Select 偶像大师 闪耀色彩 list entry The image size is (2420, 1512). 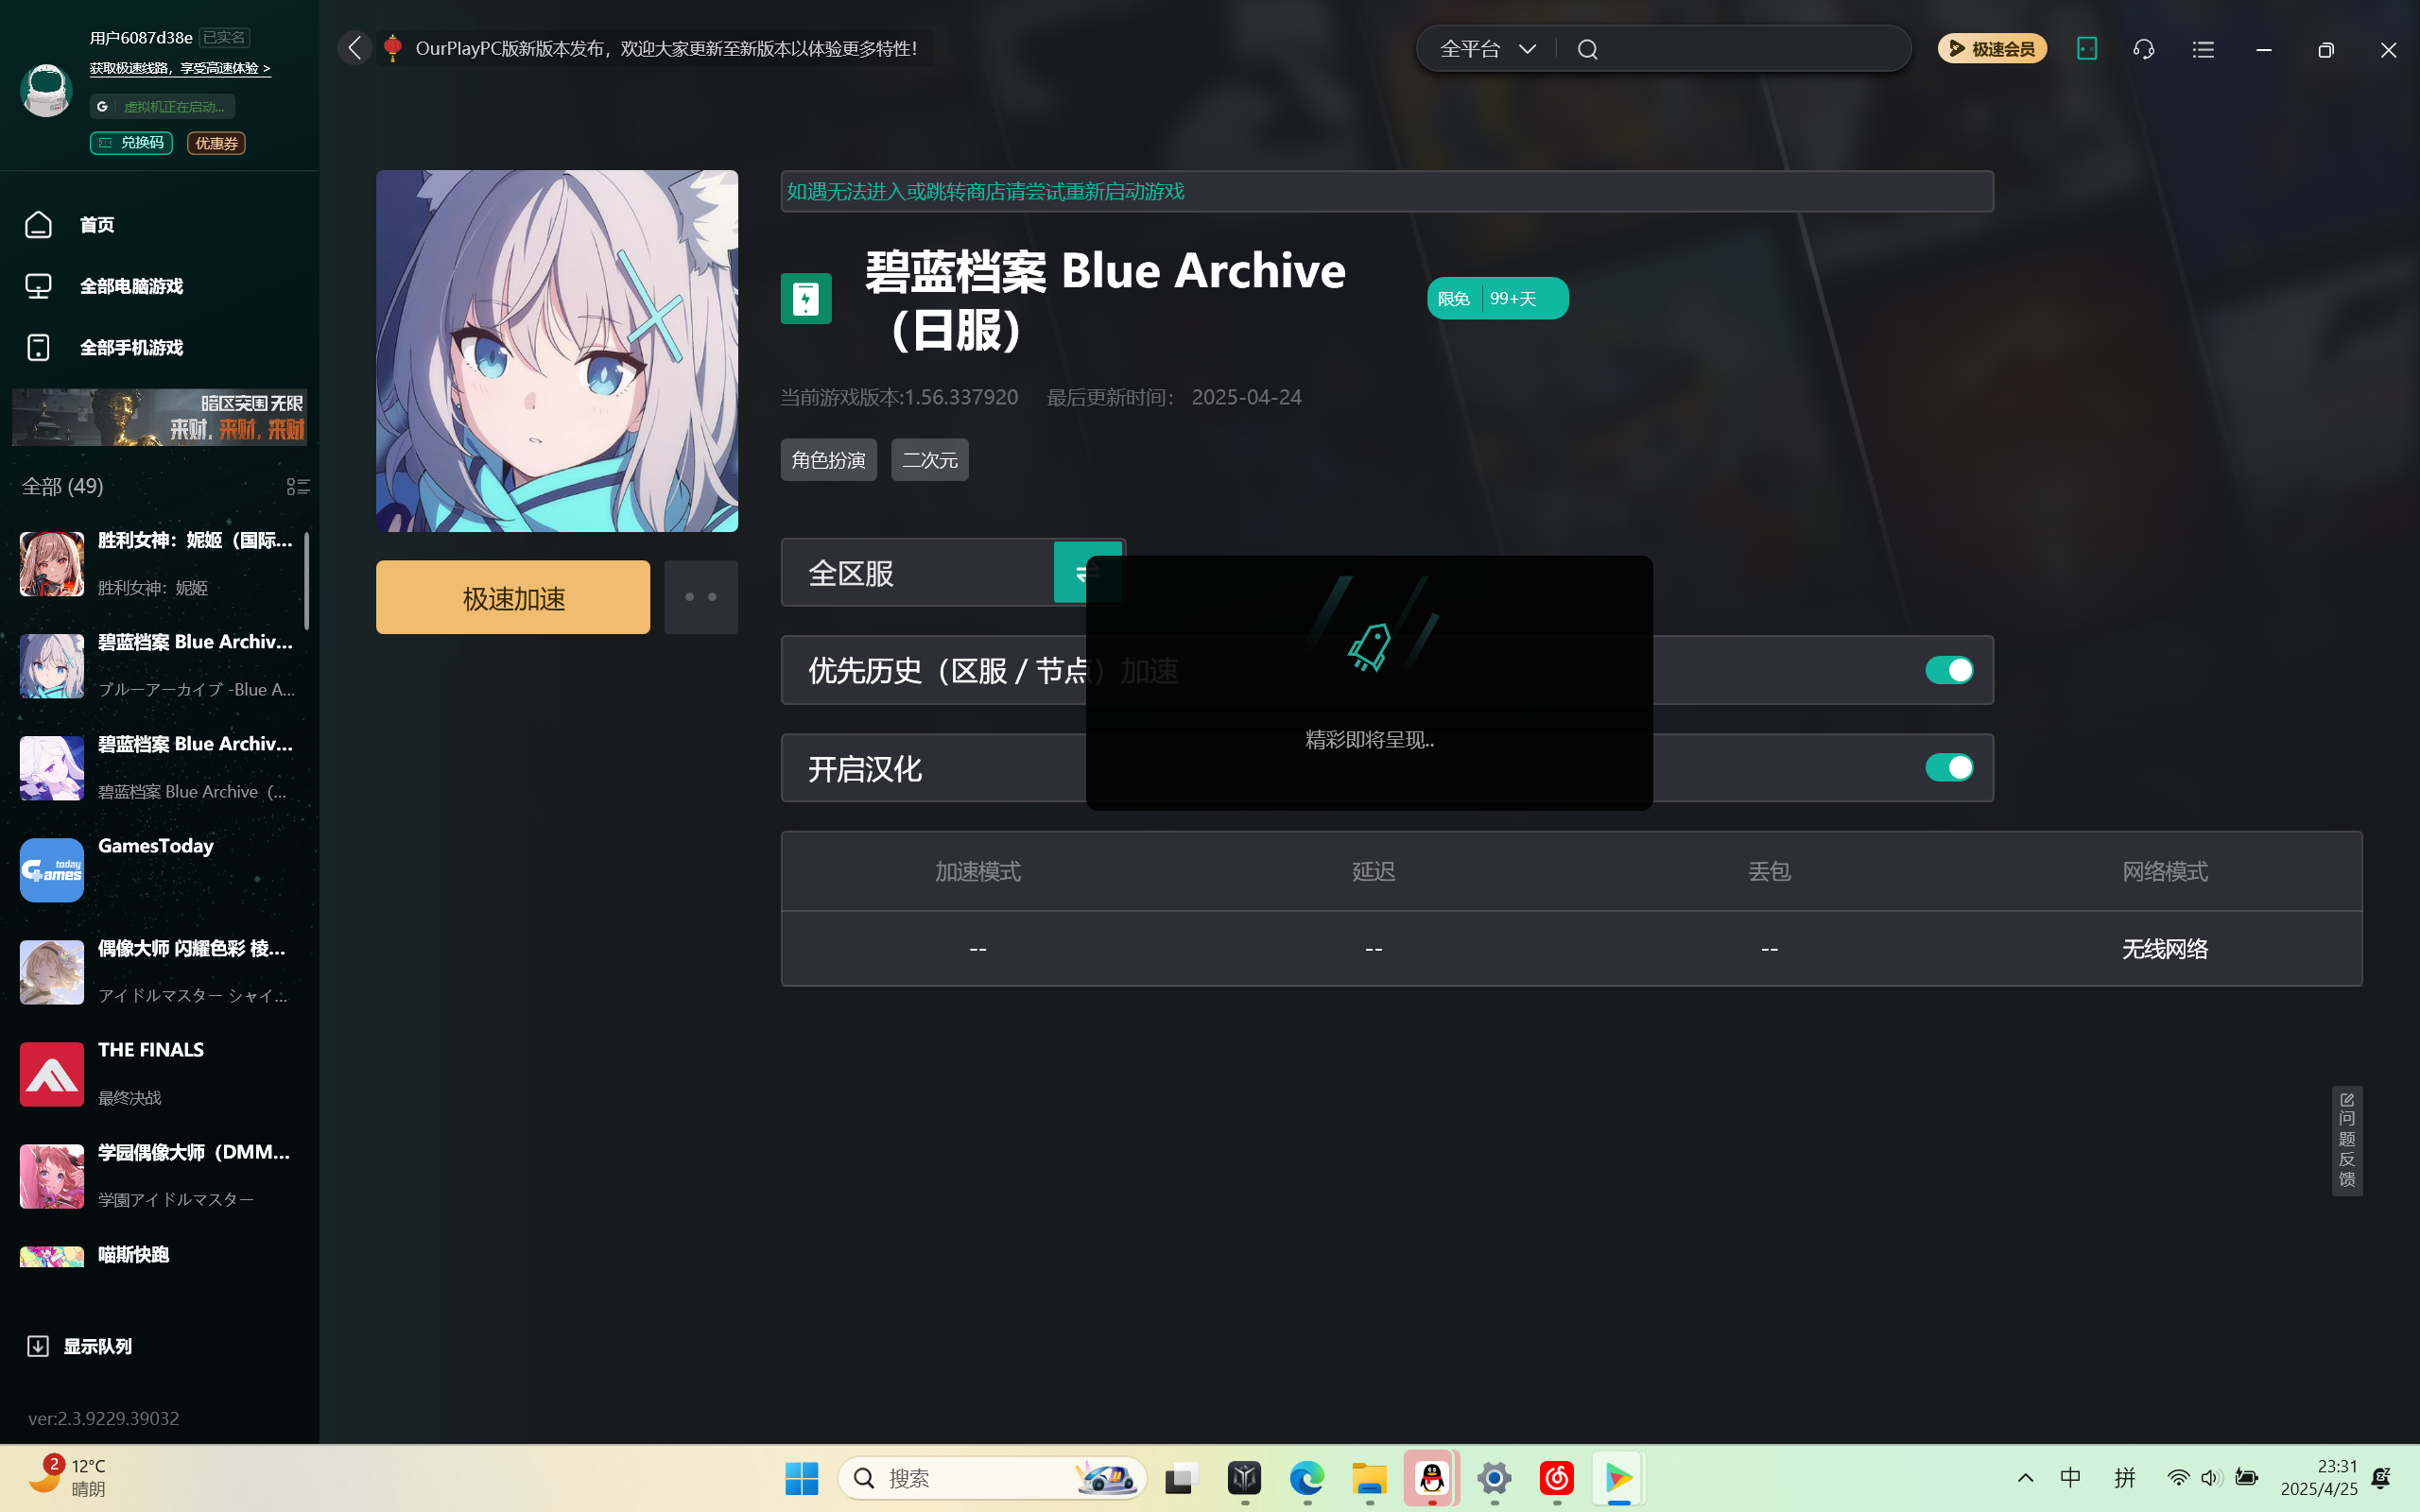[x=158, y=971]
